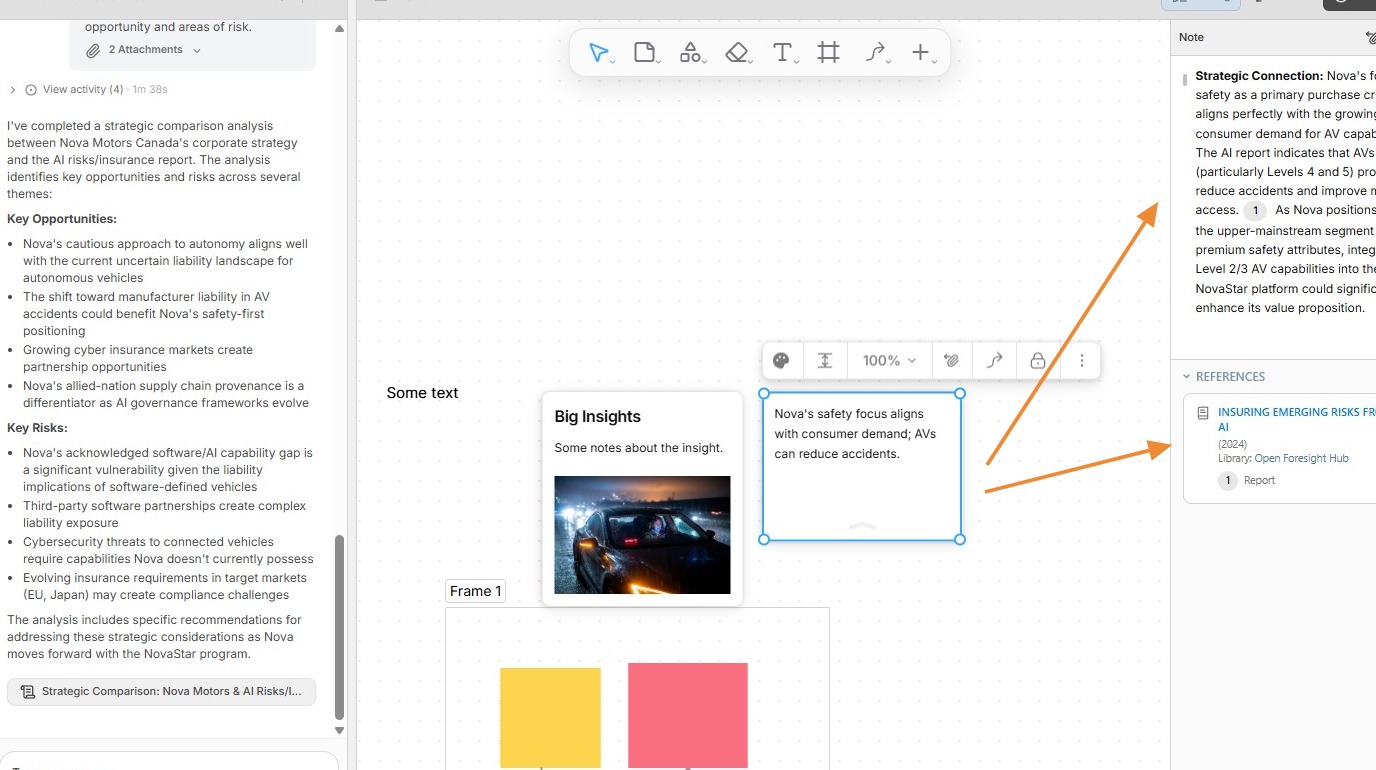
Task: Add connector from the selected note toolbar
Action: [995, 361]
